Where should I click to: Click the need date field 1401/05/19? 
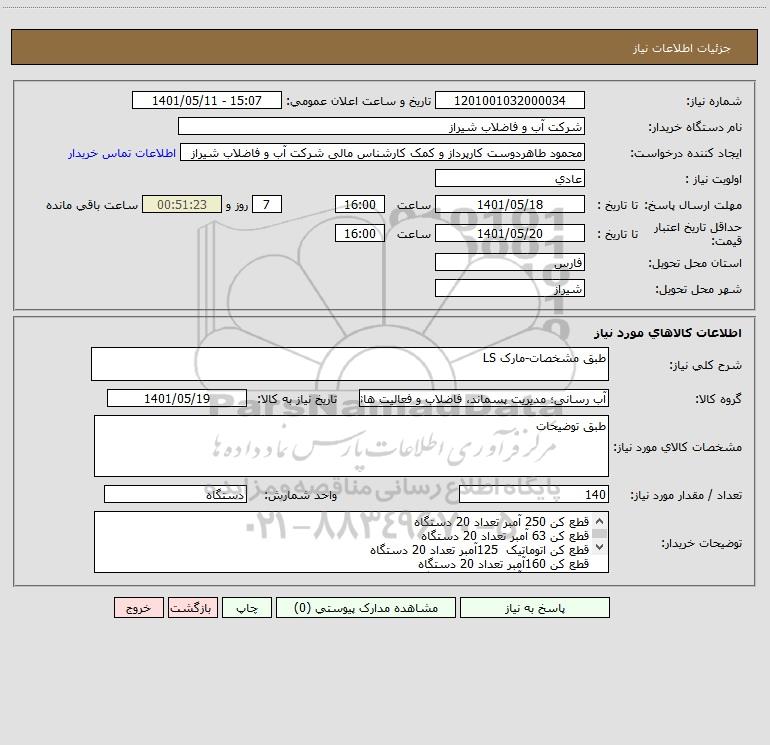point(177,398)
